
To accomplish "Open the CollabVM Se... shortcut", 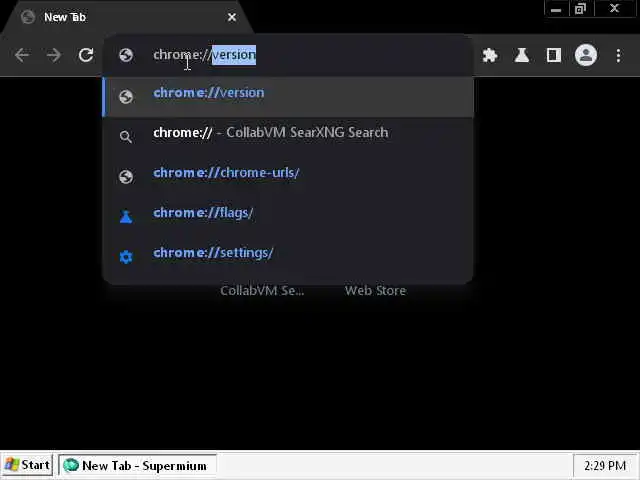I will (262, 290).
